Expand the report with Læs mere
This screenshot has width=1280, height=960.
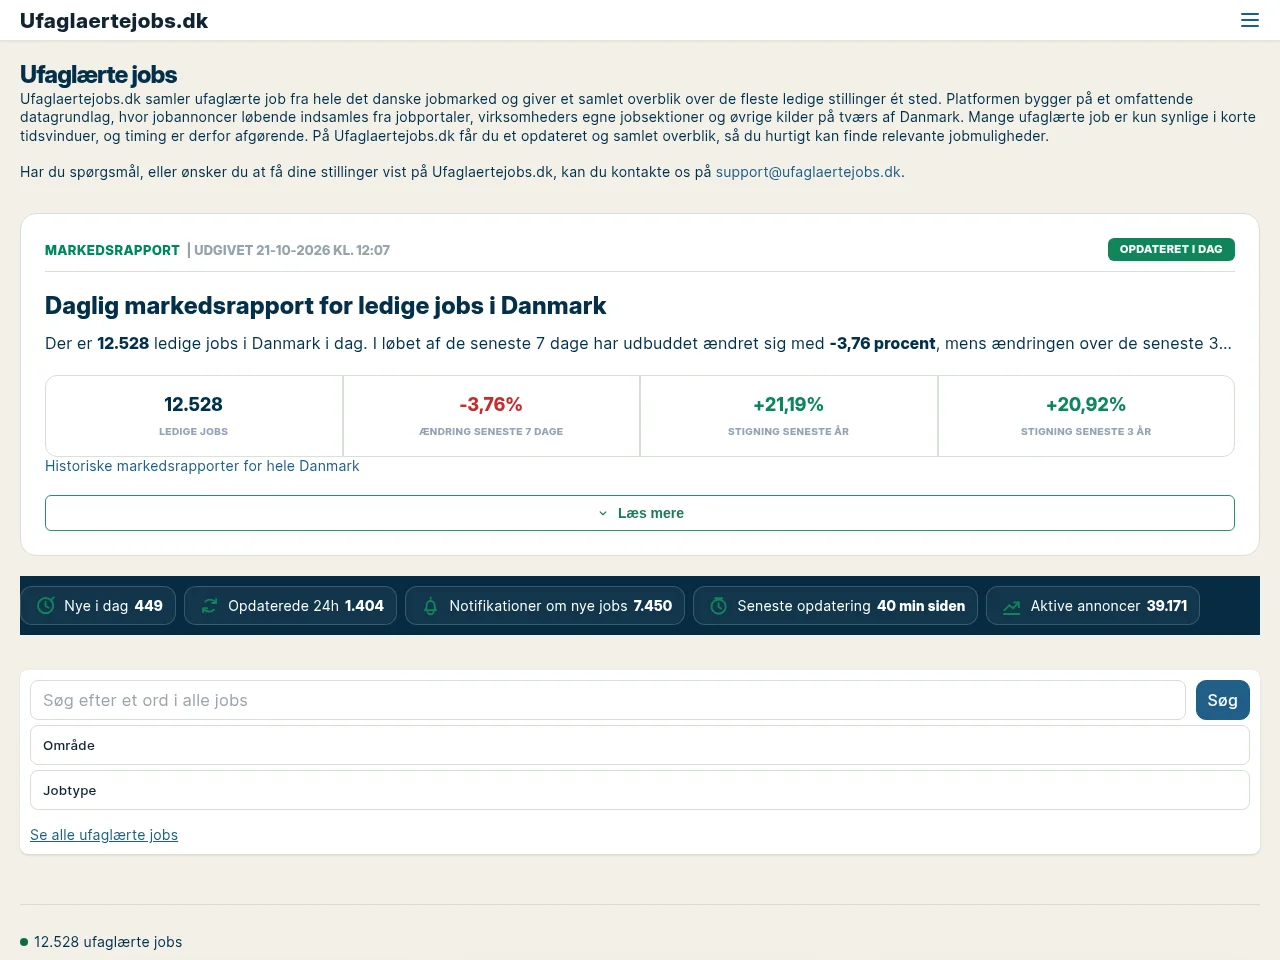[x=640, y=513]
